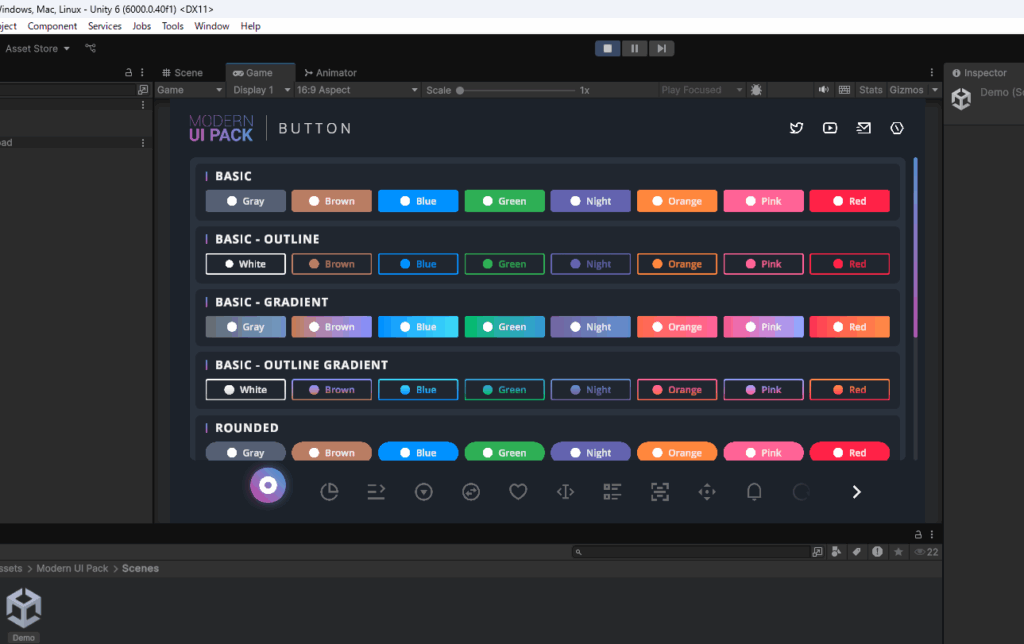This screenshot has height=644, width=1024.
Task: Open the Play Focused dropdown
Action: [x=701, y=90]
